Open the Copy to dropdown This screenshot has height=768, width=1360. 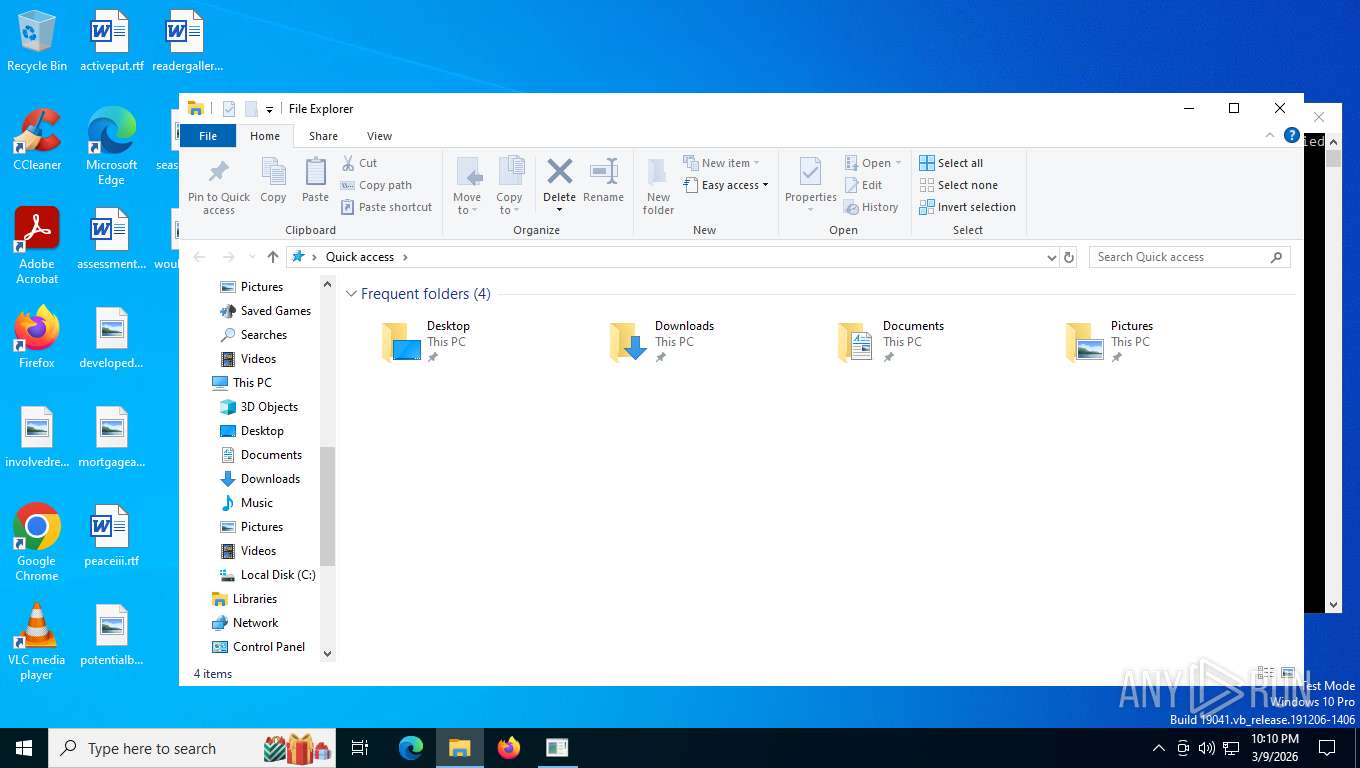510,186
